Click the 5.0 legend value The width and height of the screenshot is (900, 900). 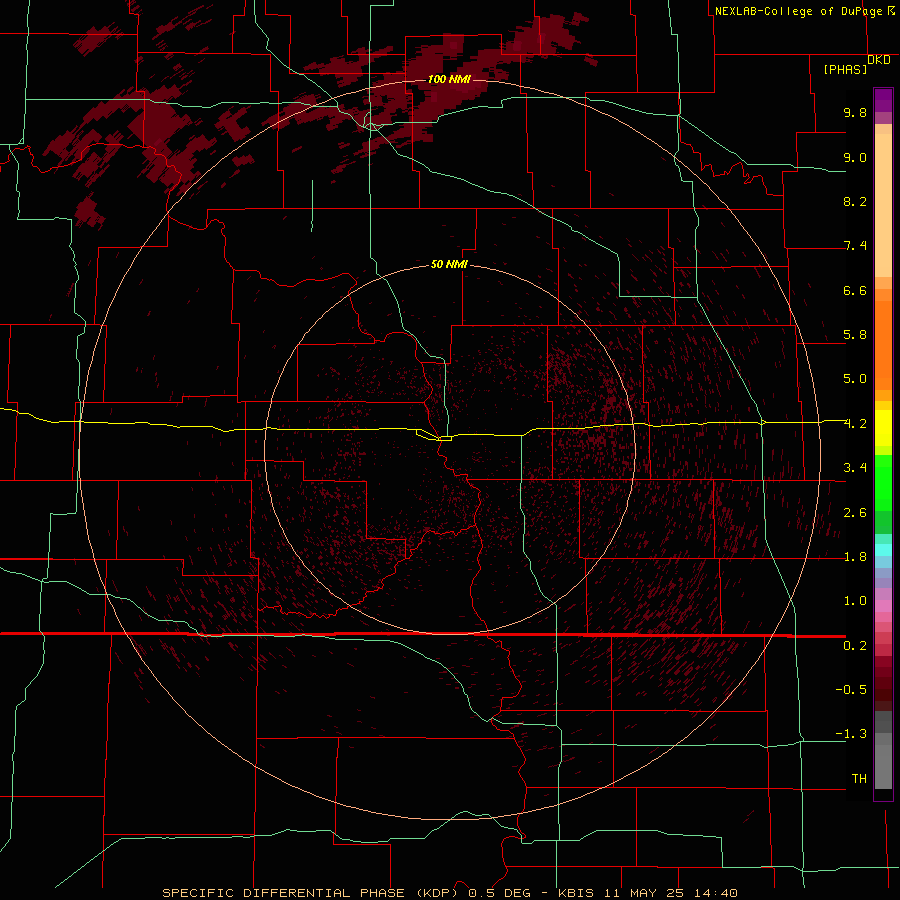(x=855, y=379)
